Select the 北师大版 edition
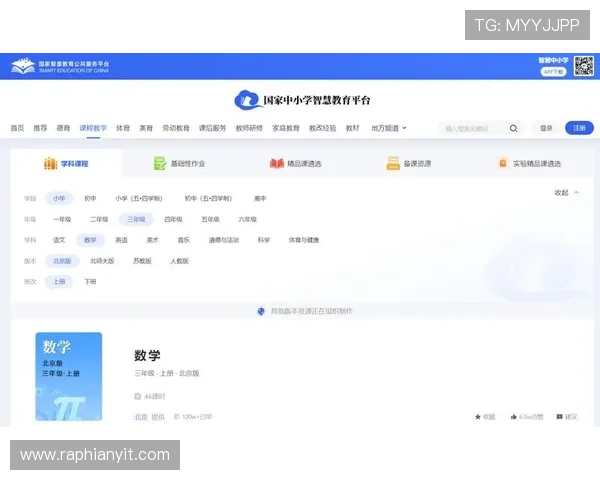600x480 pixels. 102,261
